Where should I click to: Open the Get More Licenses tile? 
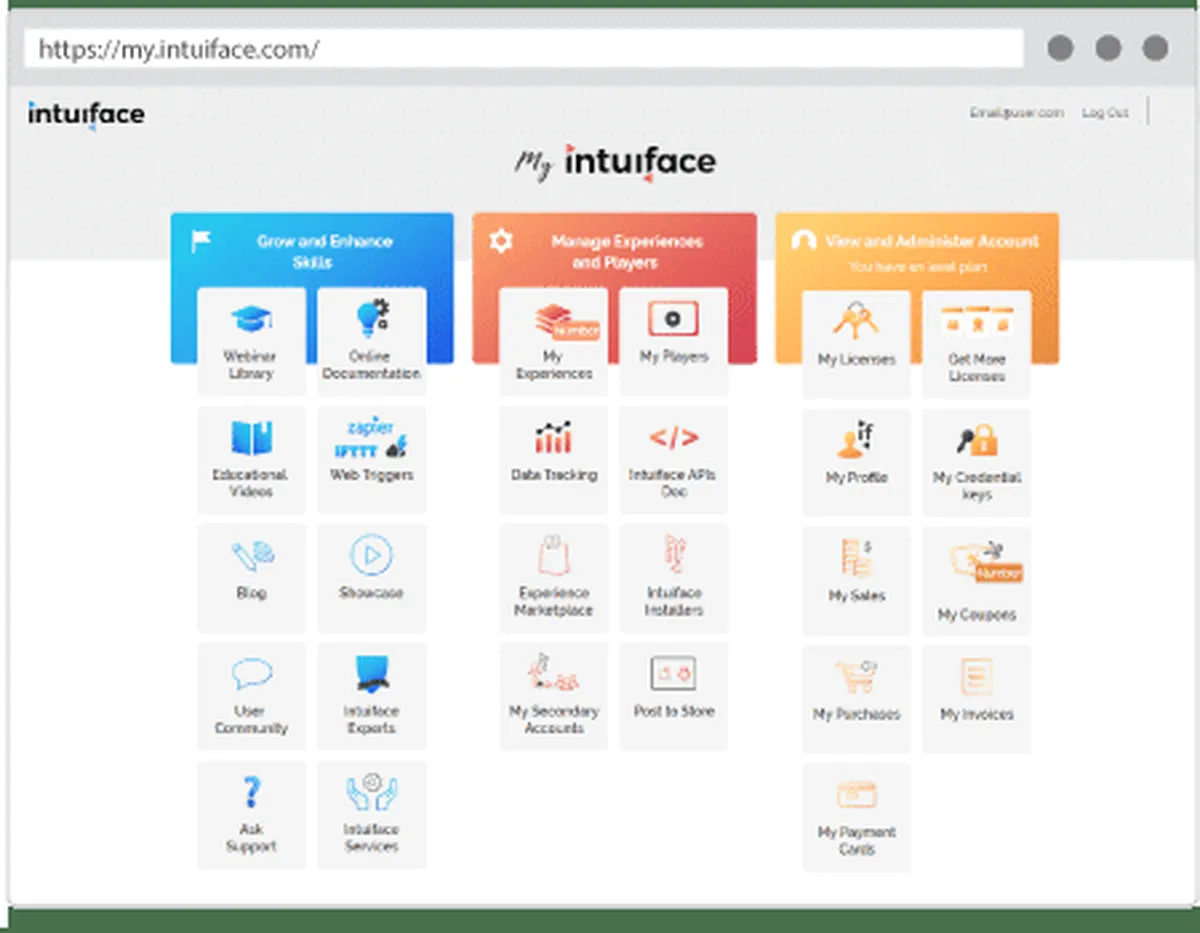coord(976,345)
